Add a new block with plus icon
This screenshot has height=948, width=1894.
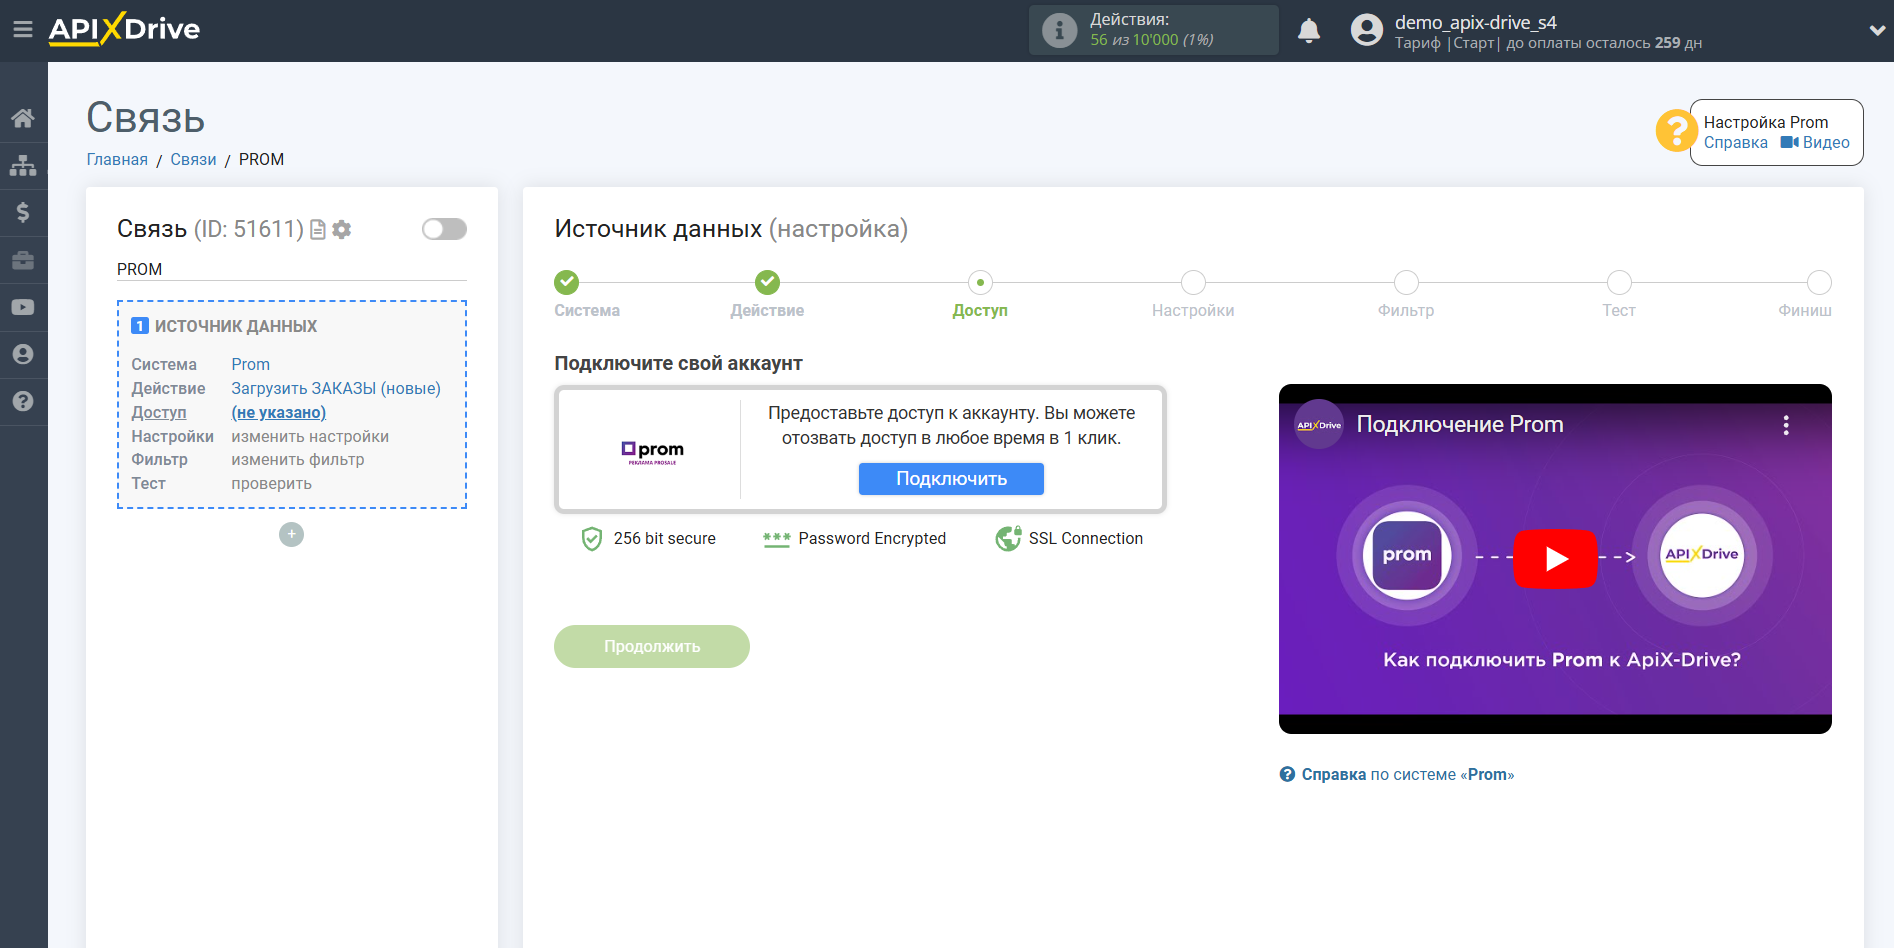[x=291, y=534]
